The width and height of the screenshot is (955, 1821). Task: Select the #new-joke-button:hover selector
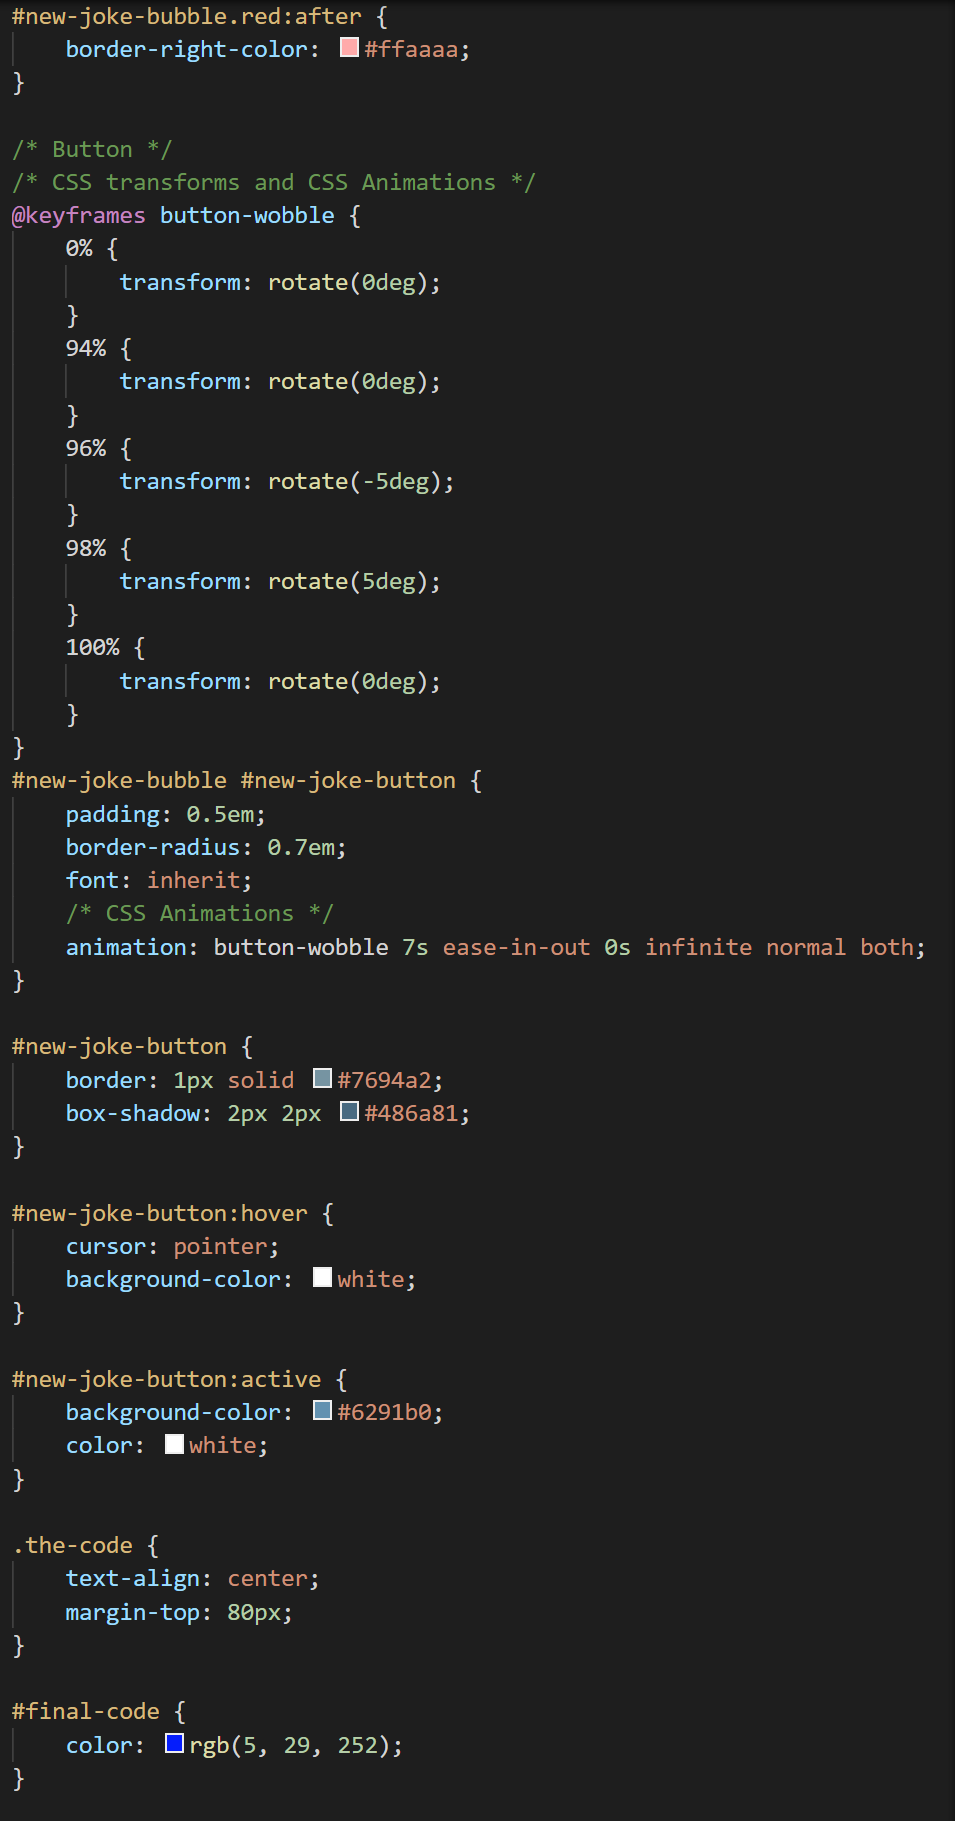click(x=160, y=1213)
